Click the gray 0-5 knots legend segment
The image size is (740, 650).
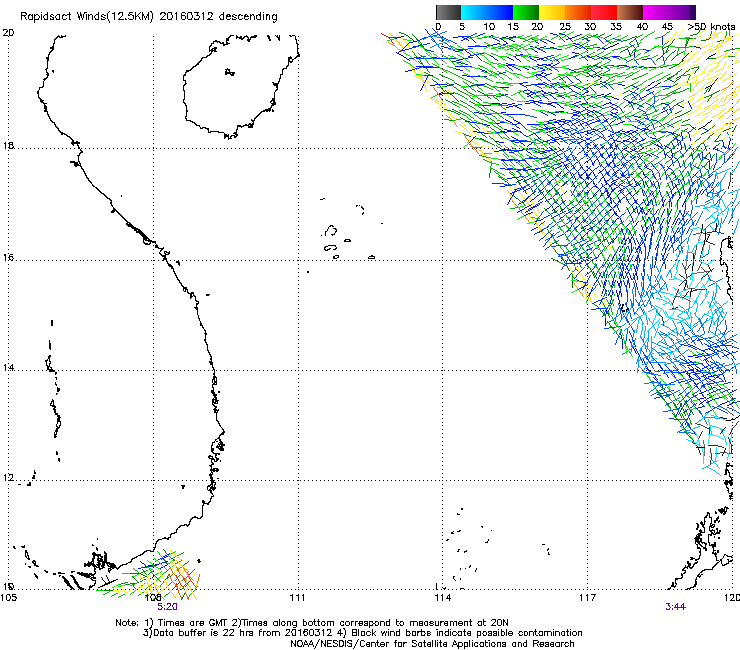(448, 12)
